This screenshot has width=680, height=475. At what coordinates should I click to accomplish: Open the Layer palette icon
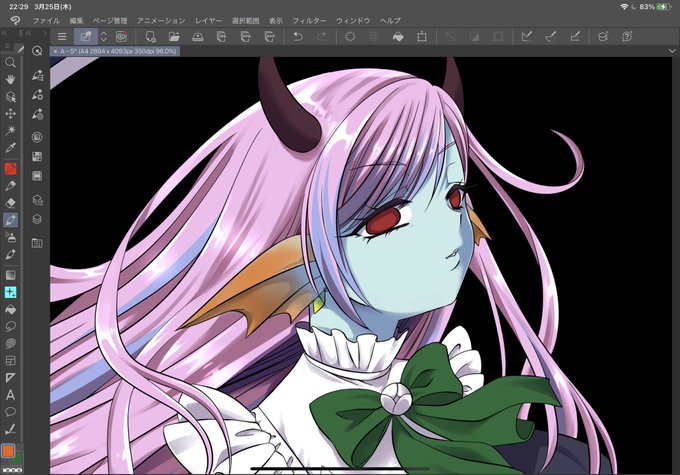(x=37, y=219)
